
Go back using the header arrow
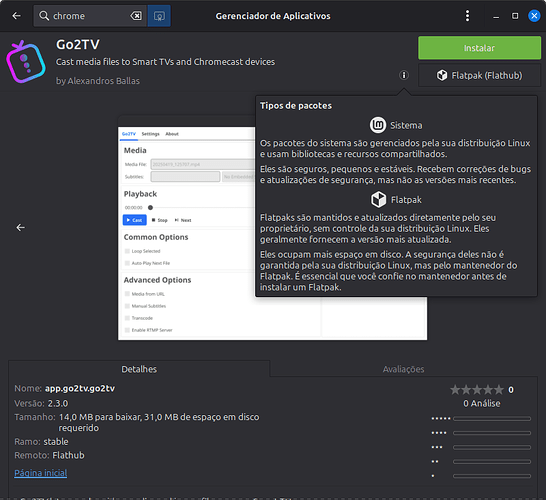(x=16, y=16)
